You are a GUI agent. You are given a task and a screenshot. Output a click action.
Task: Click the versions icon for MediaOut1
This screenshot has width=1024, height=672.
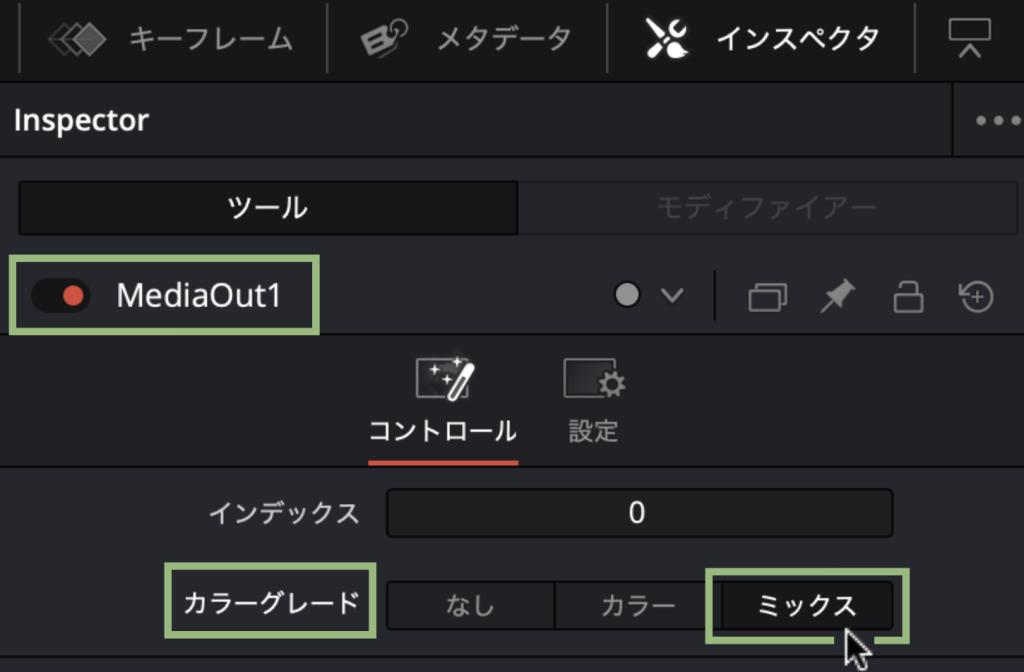click(767, 297)
